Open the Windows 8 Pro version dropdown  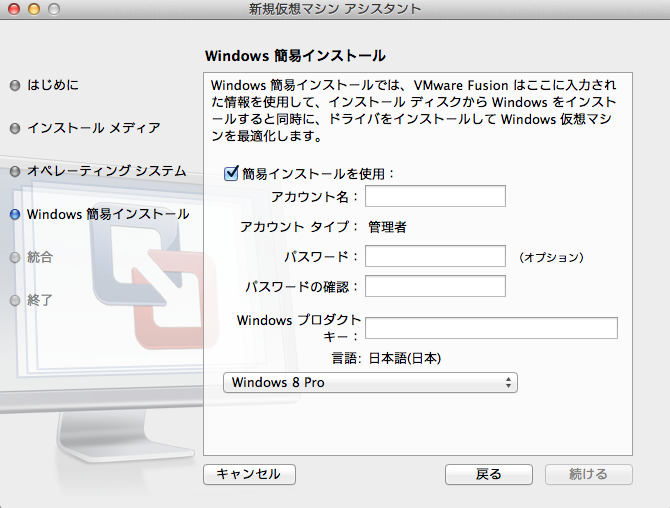tap(368, 383)
